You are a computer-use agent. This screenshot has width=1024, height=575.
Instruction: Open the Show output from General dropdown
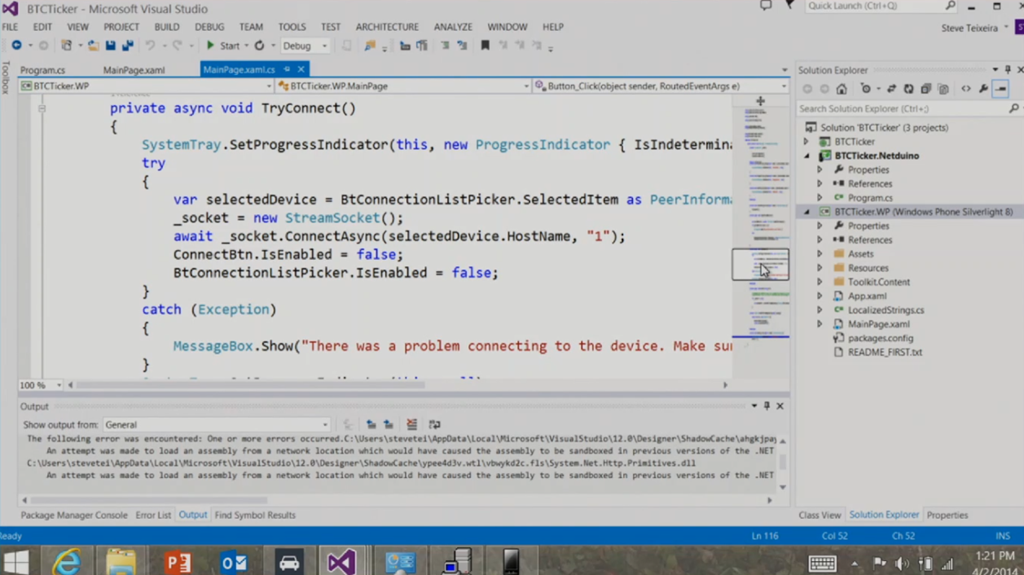(216, 425)
